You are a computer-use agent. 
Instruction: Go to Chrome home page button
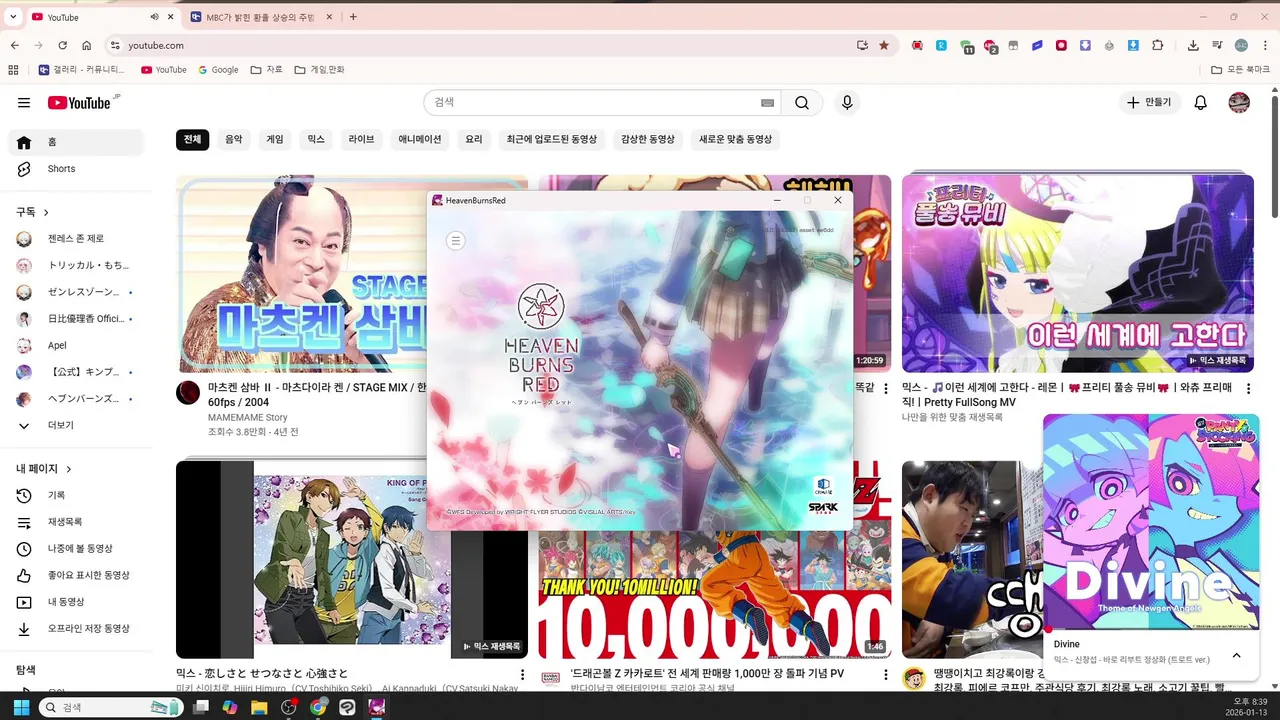(x=87, y=45)
